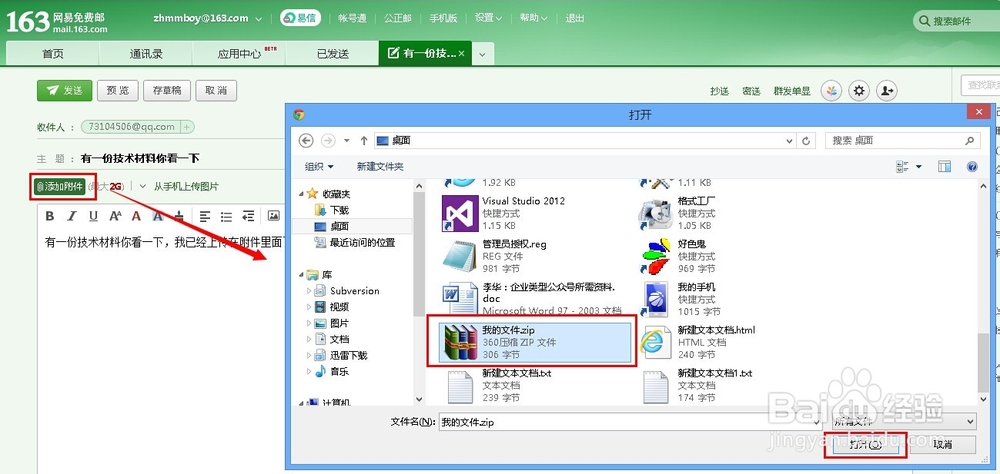Click the add contact person icon
This screenshot has height=474, width=1000.
point(886,91)
